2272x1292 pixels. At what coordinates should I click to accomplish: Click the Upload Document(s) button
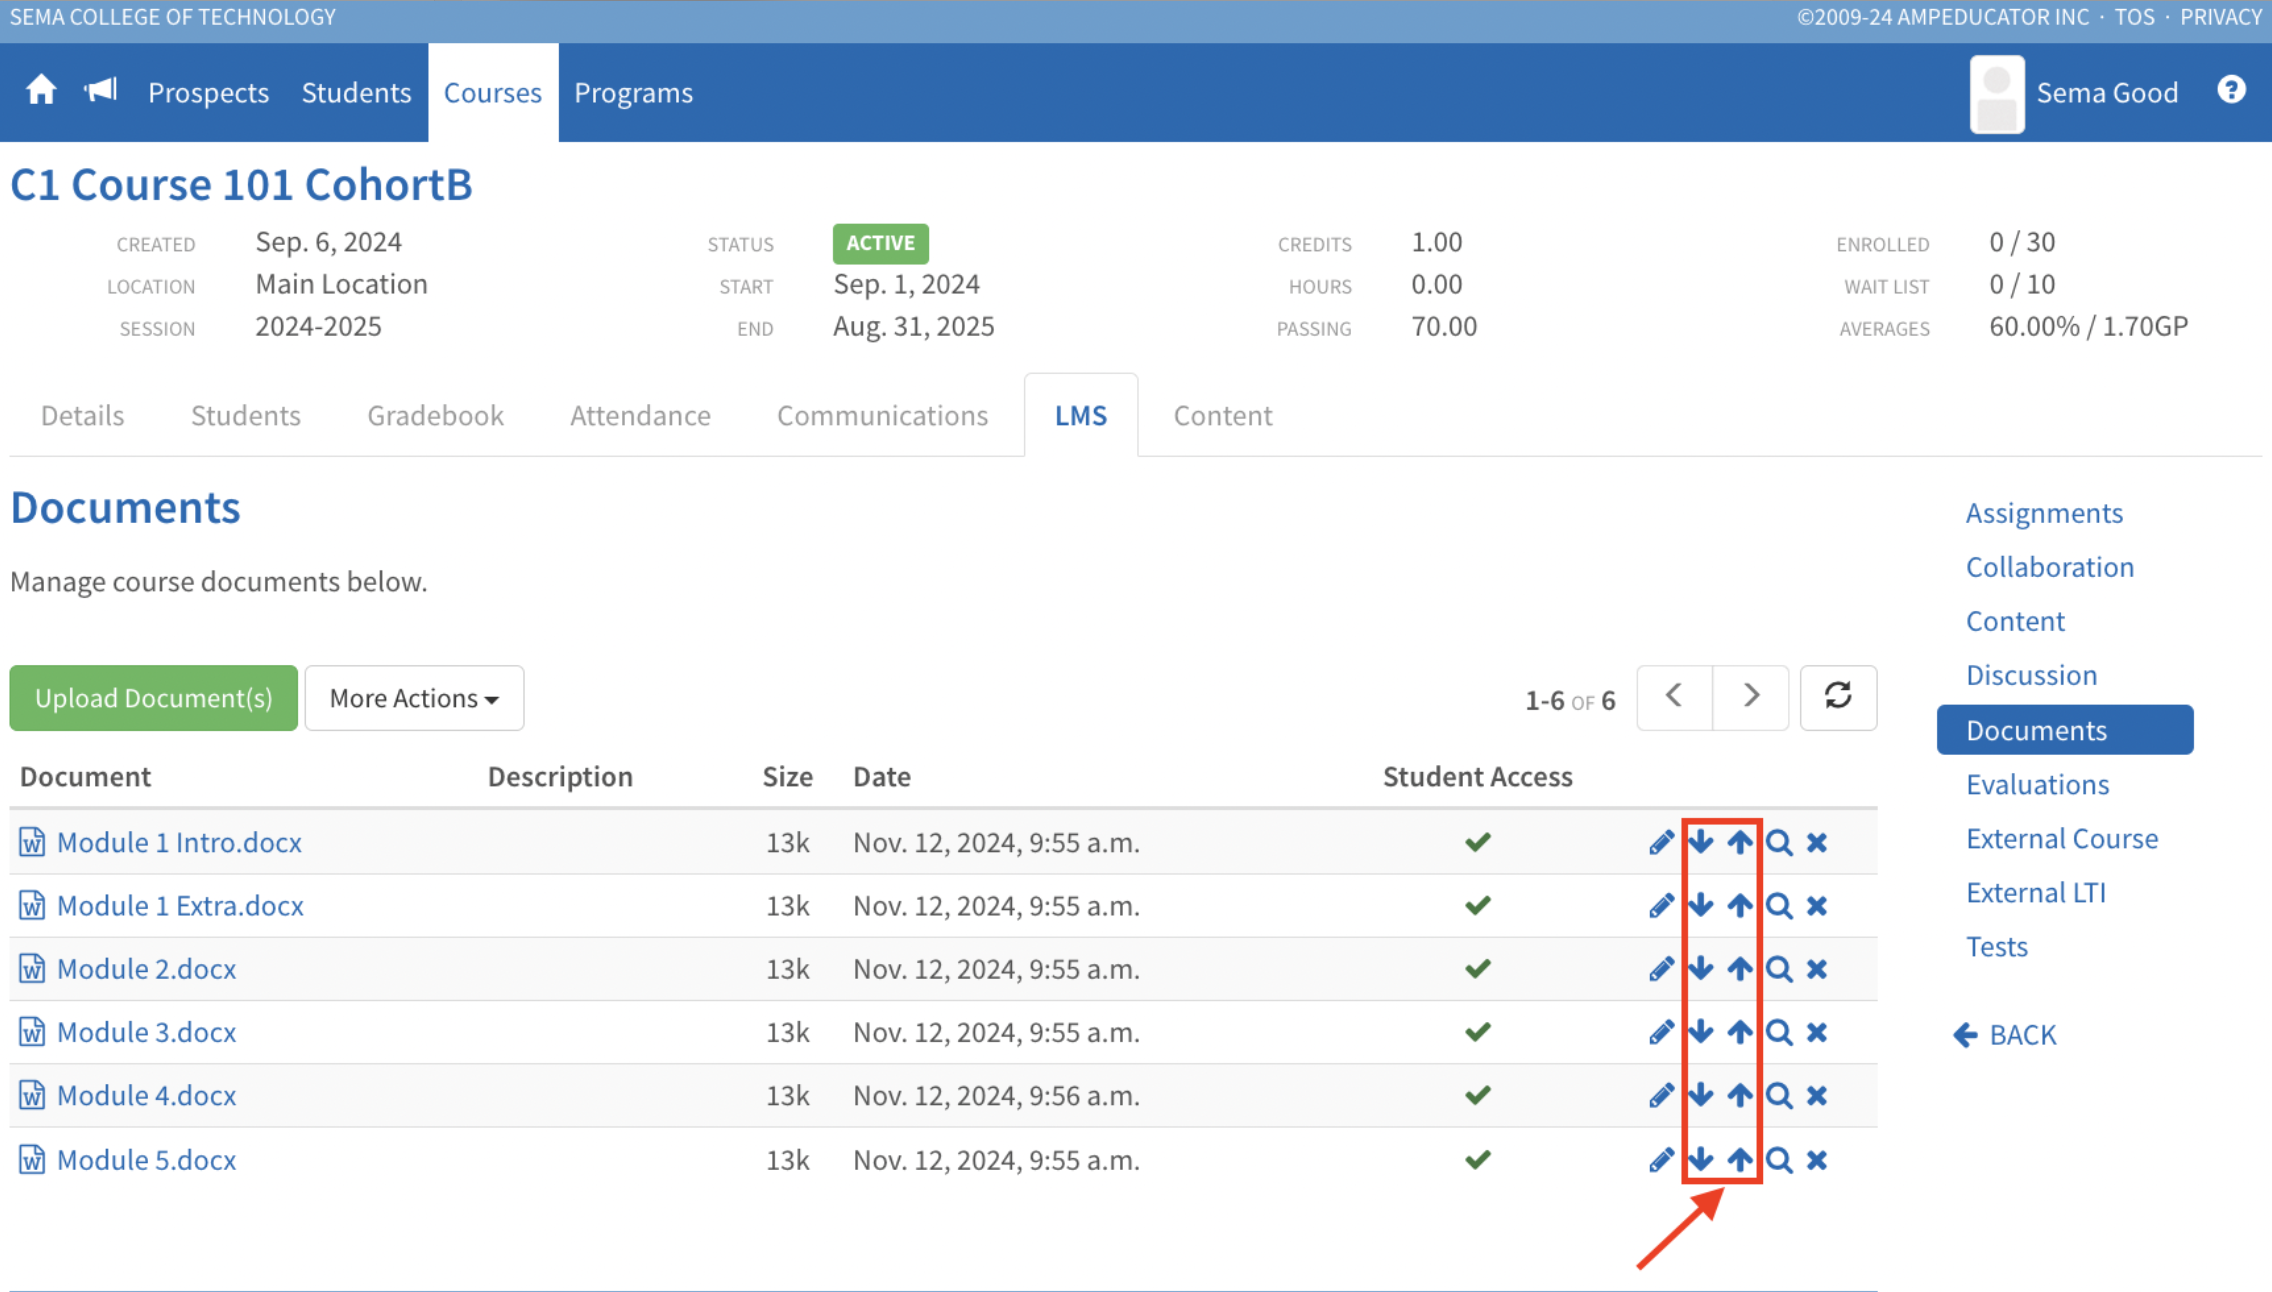pyautogui.click(x=154, y=698)
